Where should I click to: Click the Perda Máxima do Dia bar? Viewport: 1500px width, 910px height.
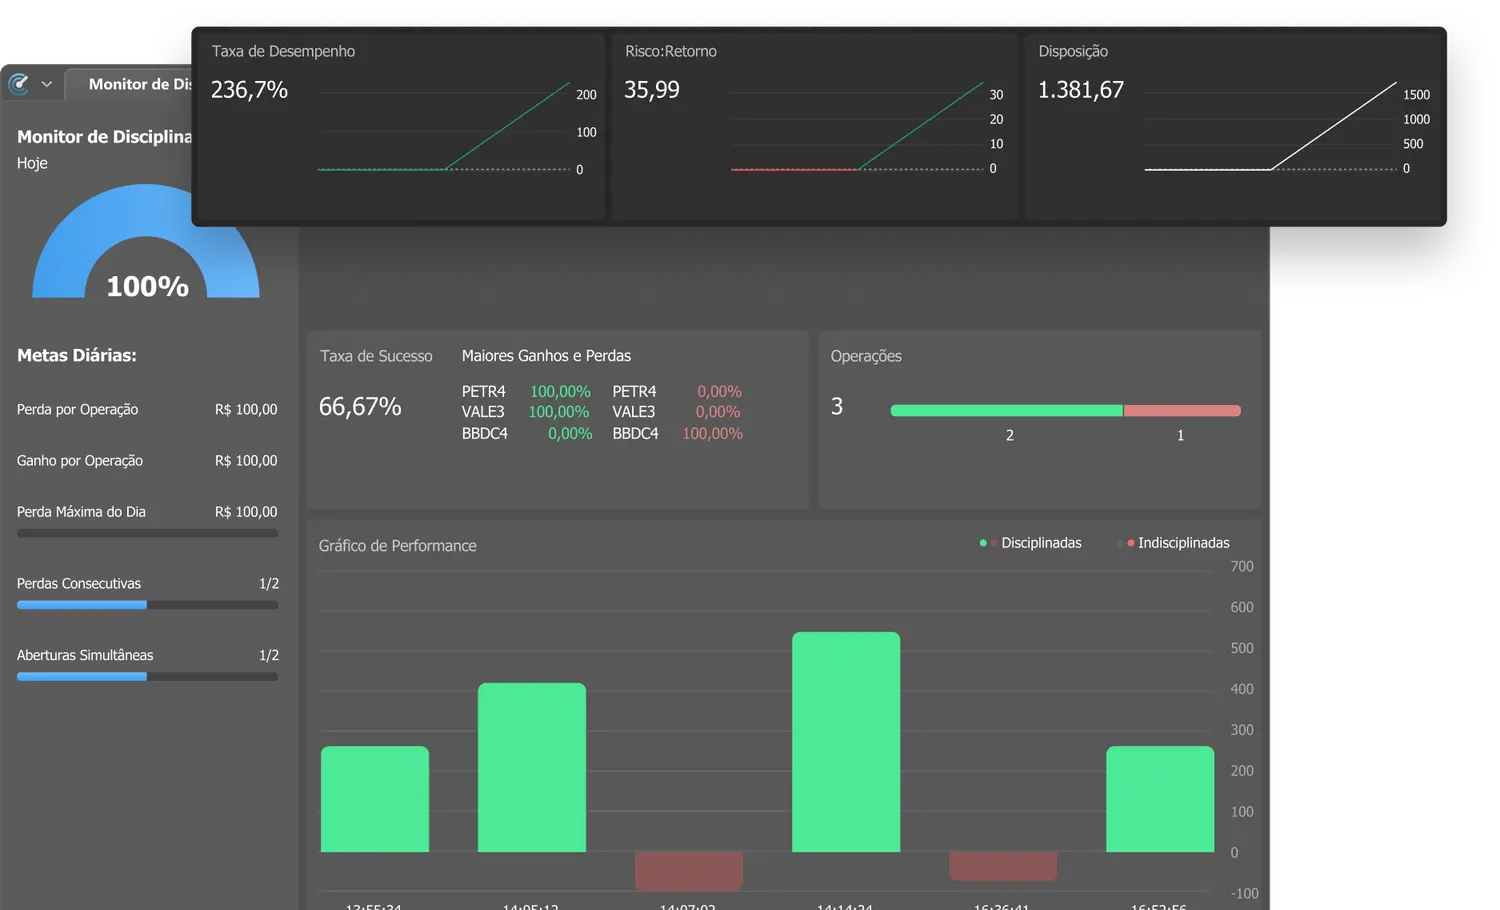[x=147, y=534]
